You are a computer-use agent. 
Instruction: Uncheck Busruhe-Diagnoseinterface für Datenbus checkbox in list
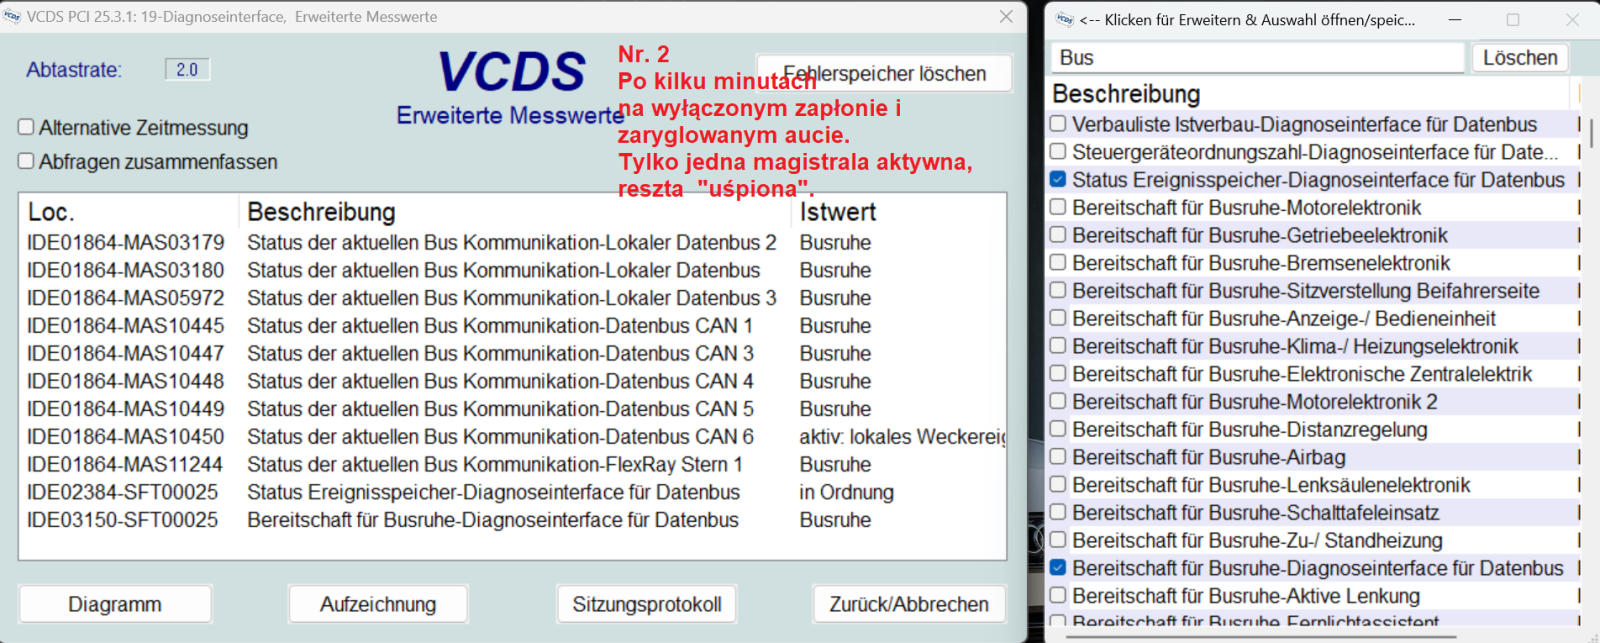point(1058,567)
